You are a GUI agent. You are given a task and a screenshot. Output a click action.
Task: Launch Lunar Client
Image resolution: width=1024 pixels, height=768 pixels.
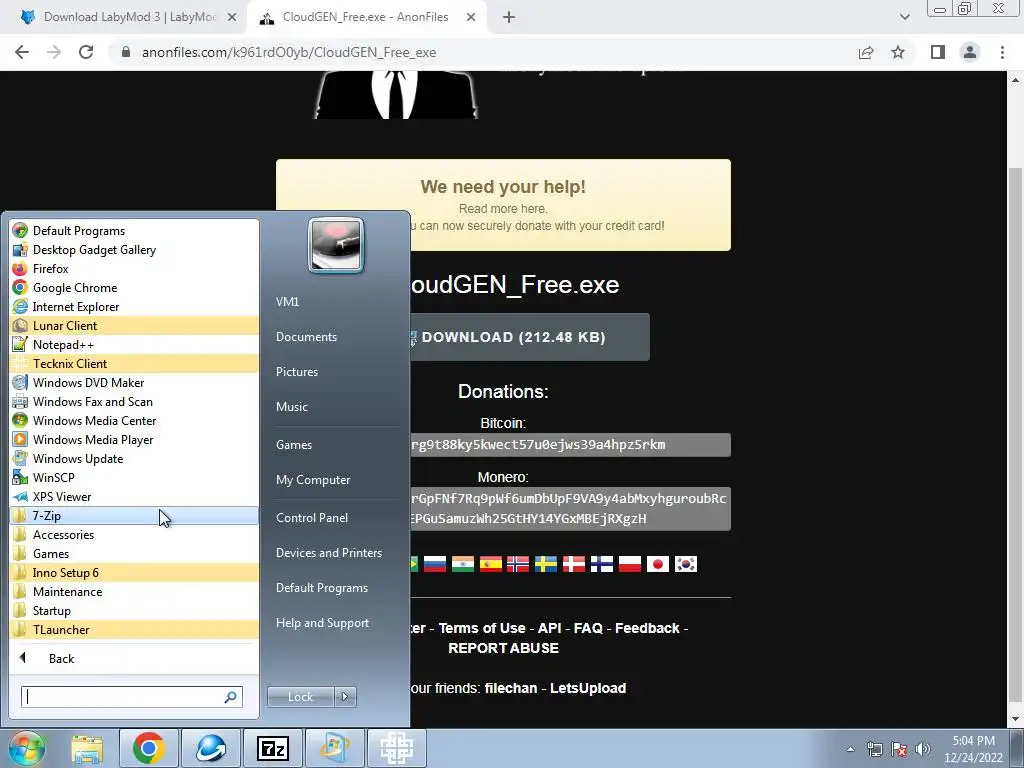pyautogui.click(x=135, y=325)
